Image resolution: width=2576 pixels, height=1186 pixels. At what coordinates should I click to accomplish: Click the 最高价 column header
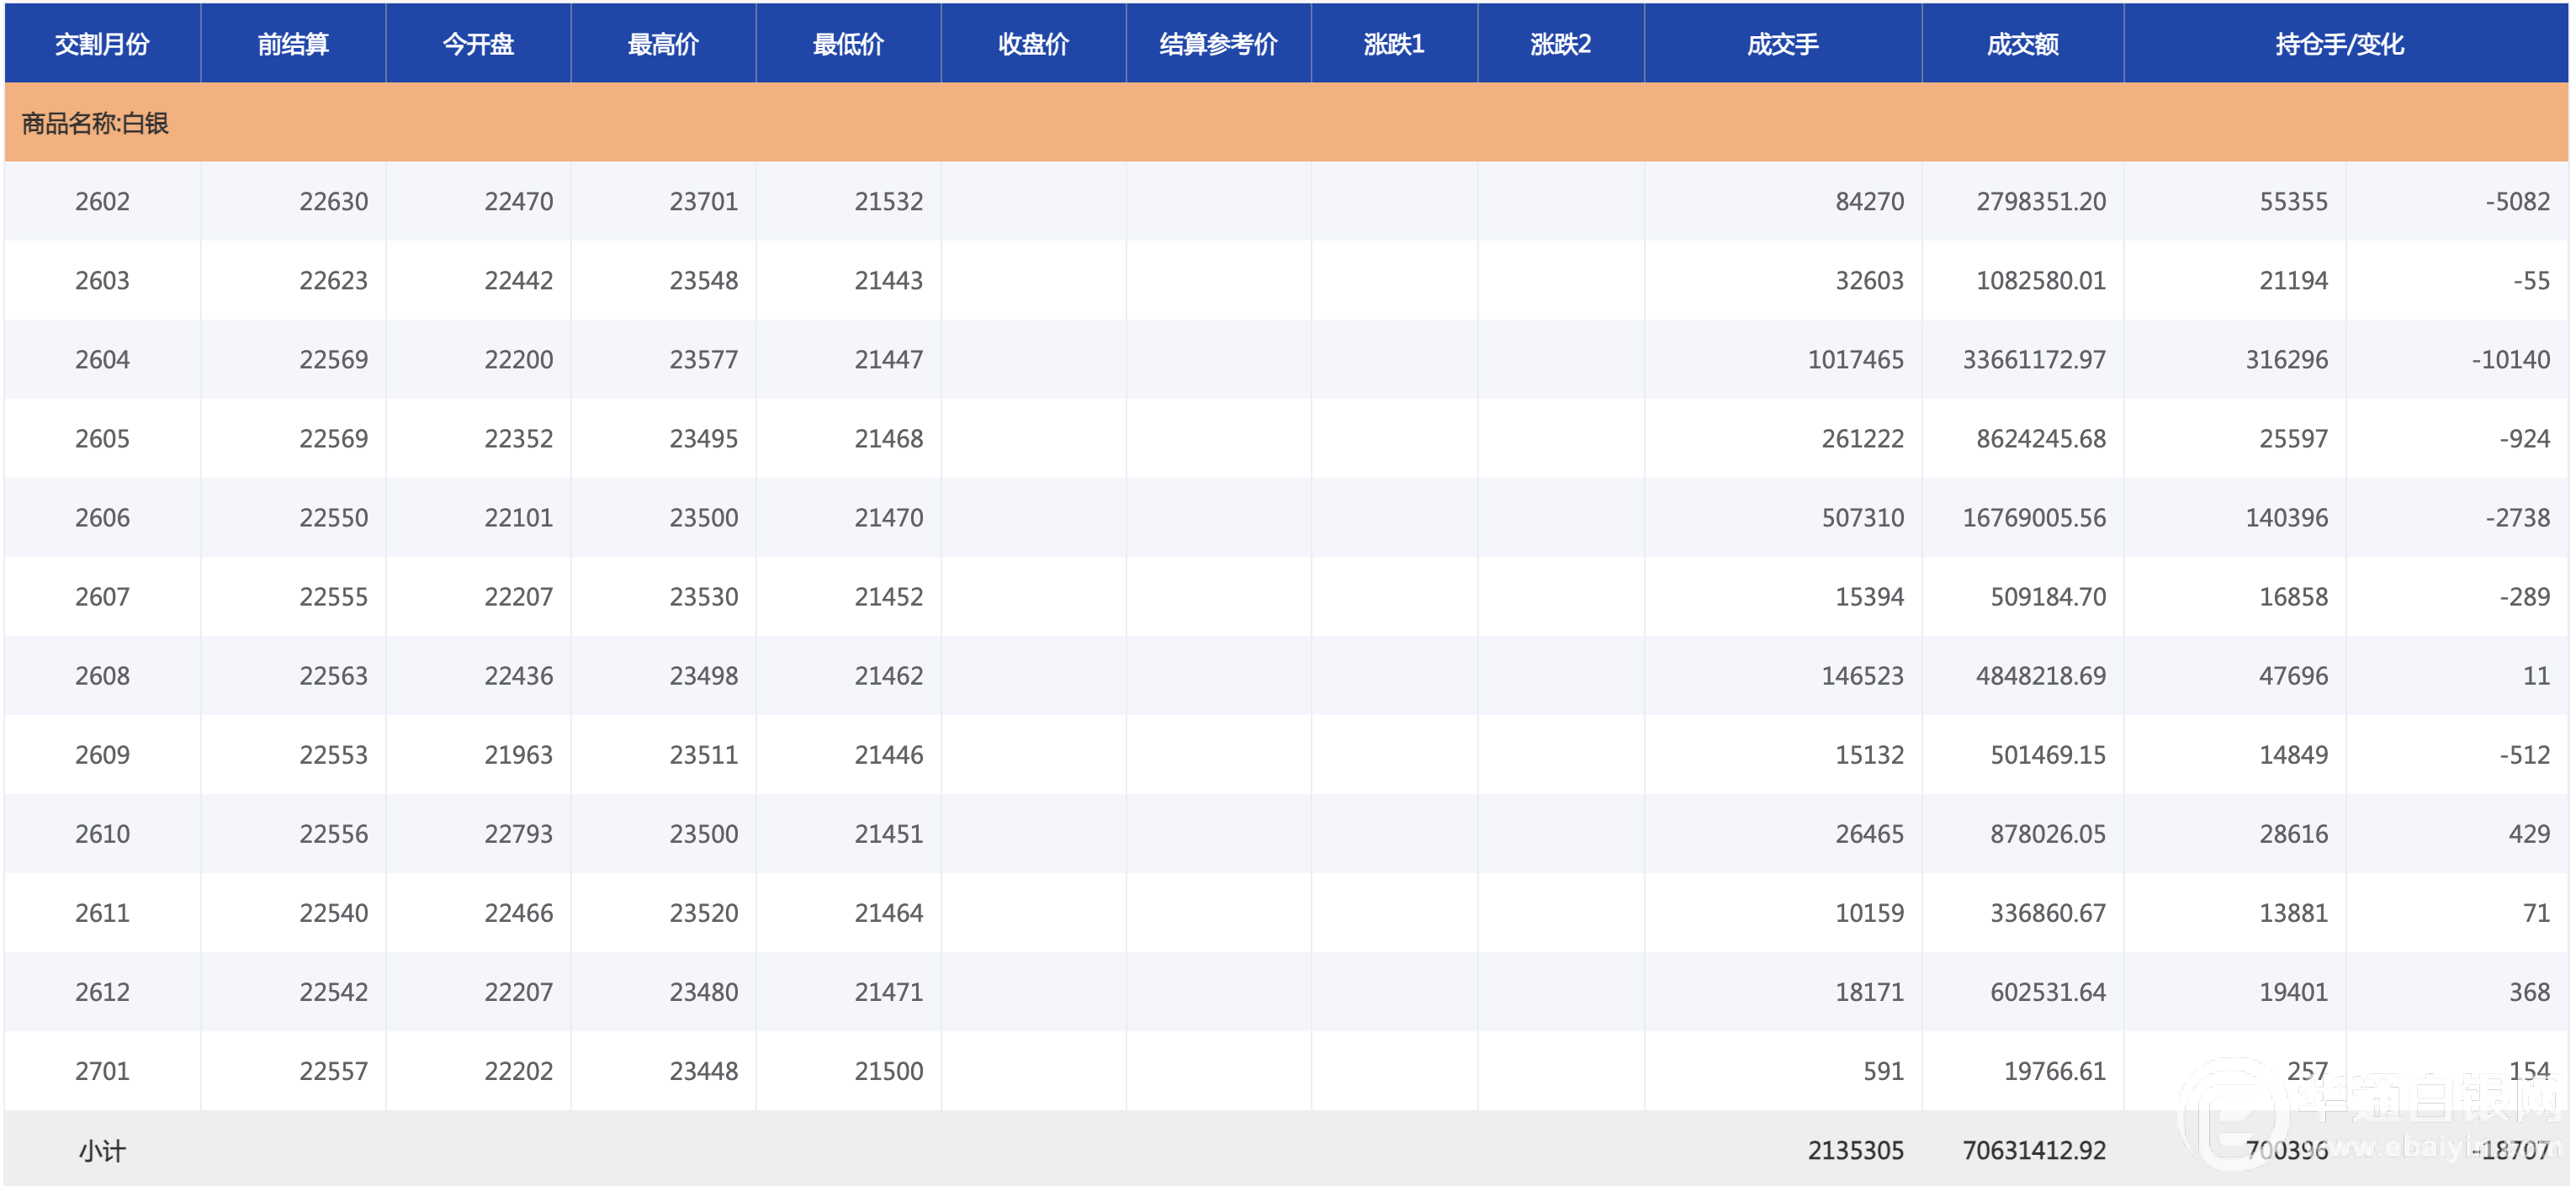[x=663, y=44]
